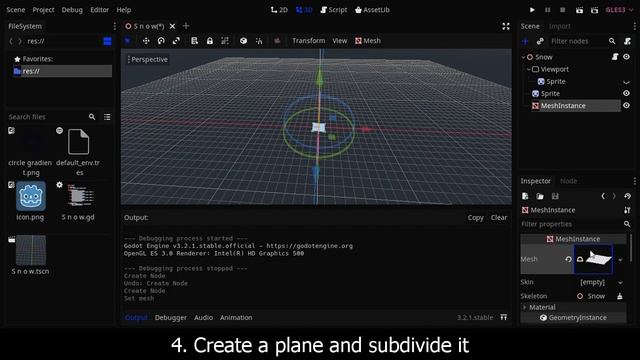Toggle visibility of root-level Sprite node
Image resolution: width=640 pixels, height=360 pixels.
pos(626,93)
